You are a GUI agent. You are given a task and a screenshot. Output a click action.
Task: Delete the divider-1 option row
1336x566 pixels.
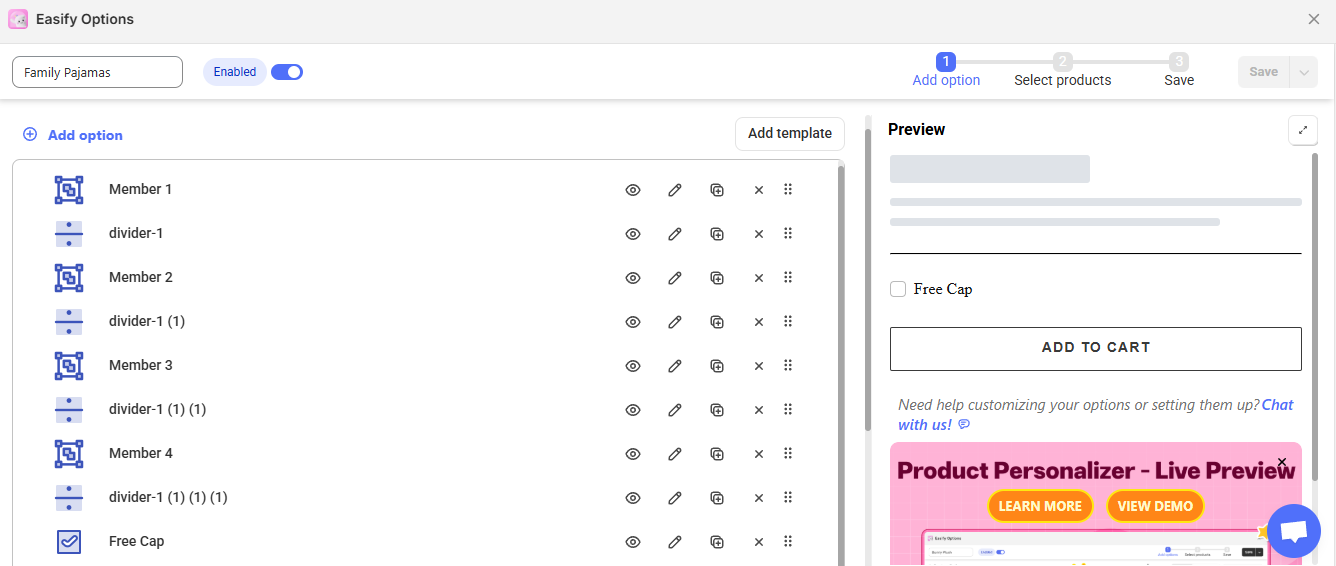pyautogui.click(x=759, y=234)
